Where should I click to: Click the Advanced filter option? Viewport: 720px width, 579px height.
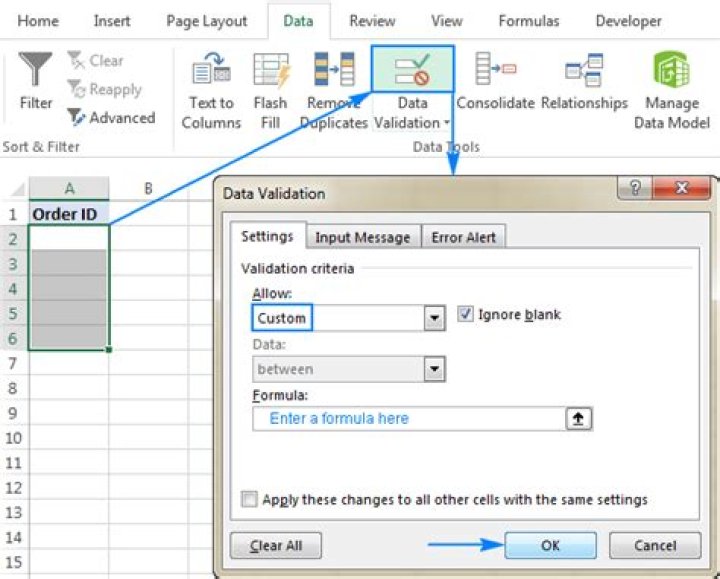112,118
